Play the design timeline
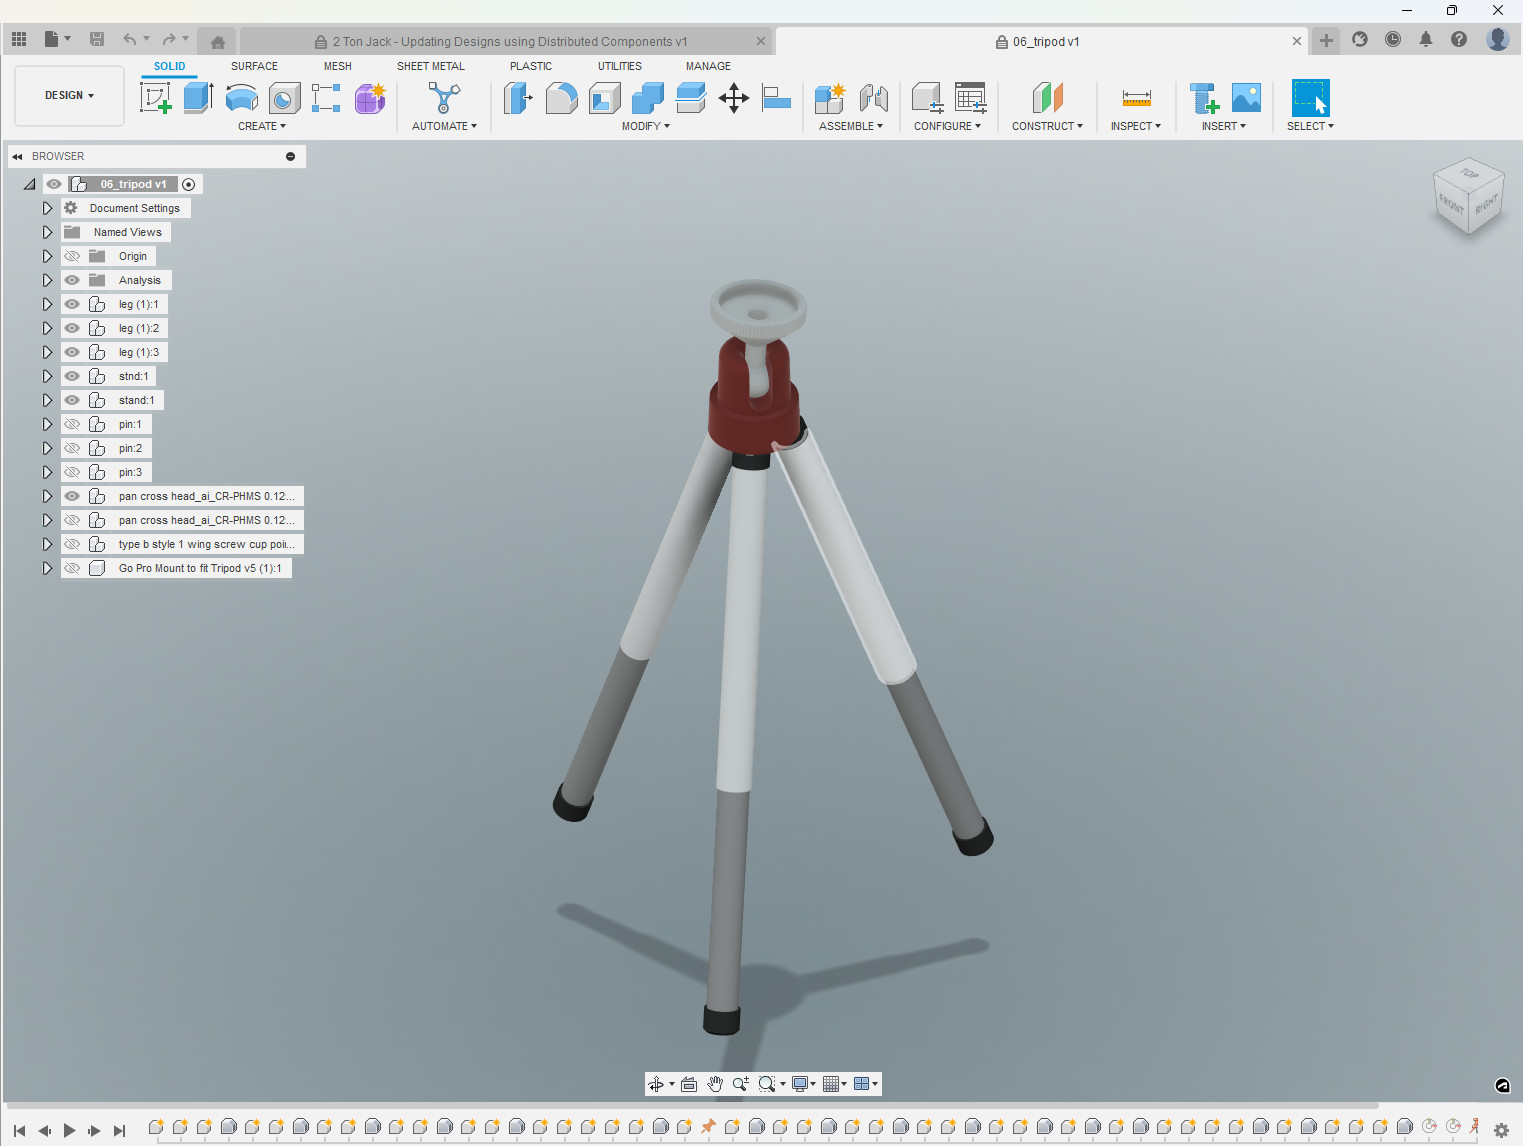1523x1146 pixels. tap(69, 1130)
